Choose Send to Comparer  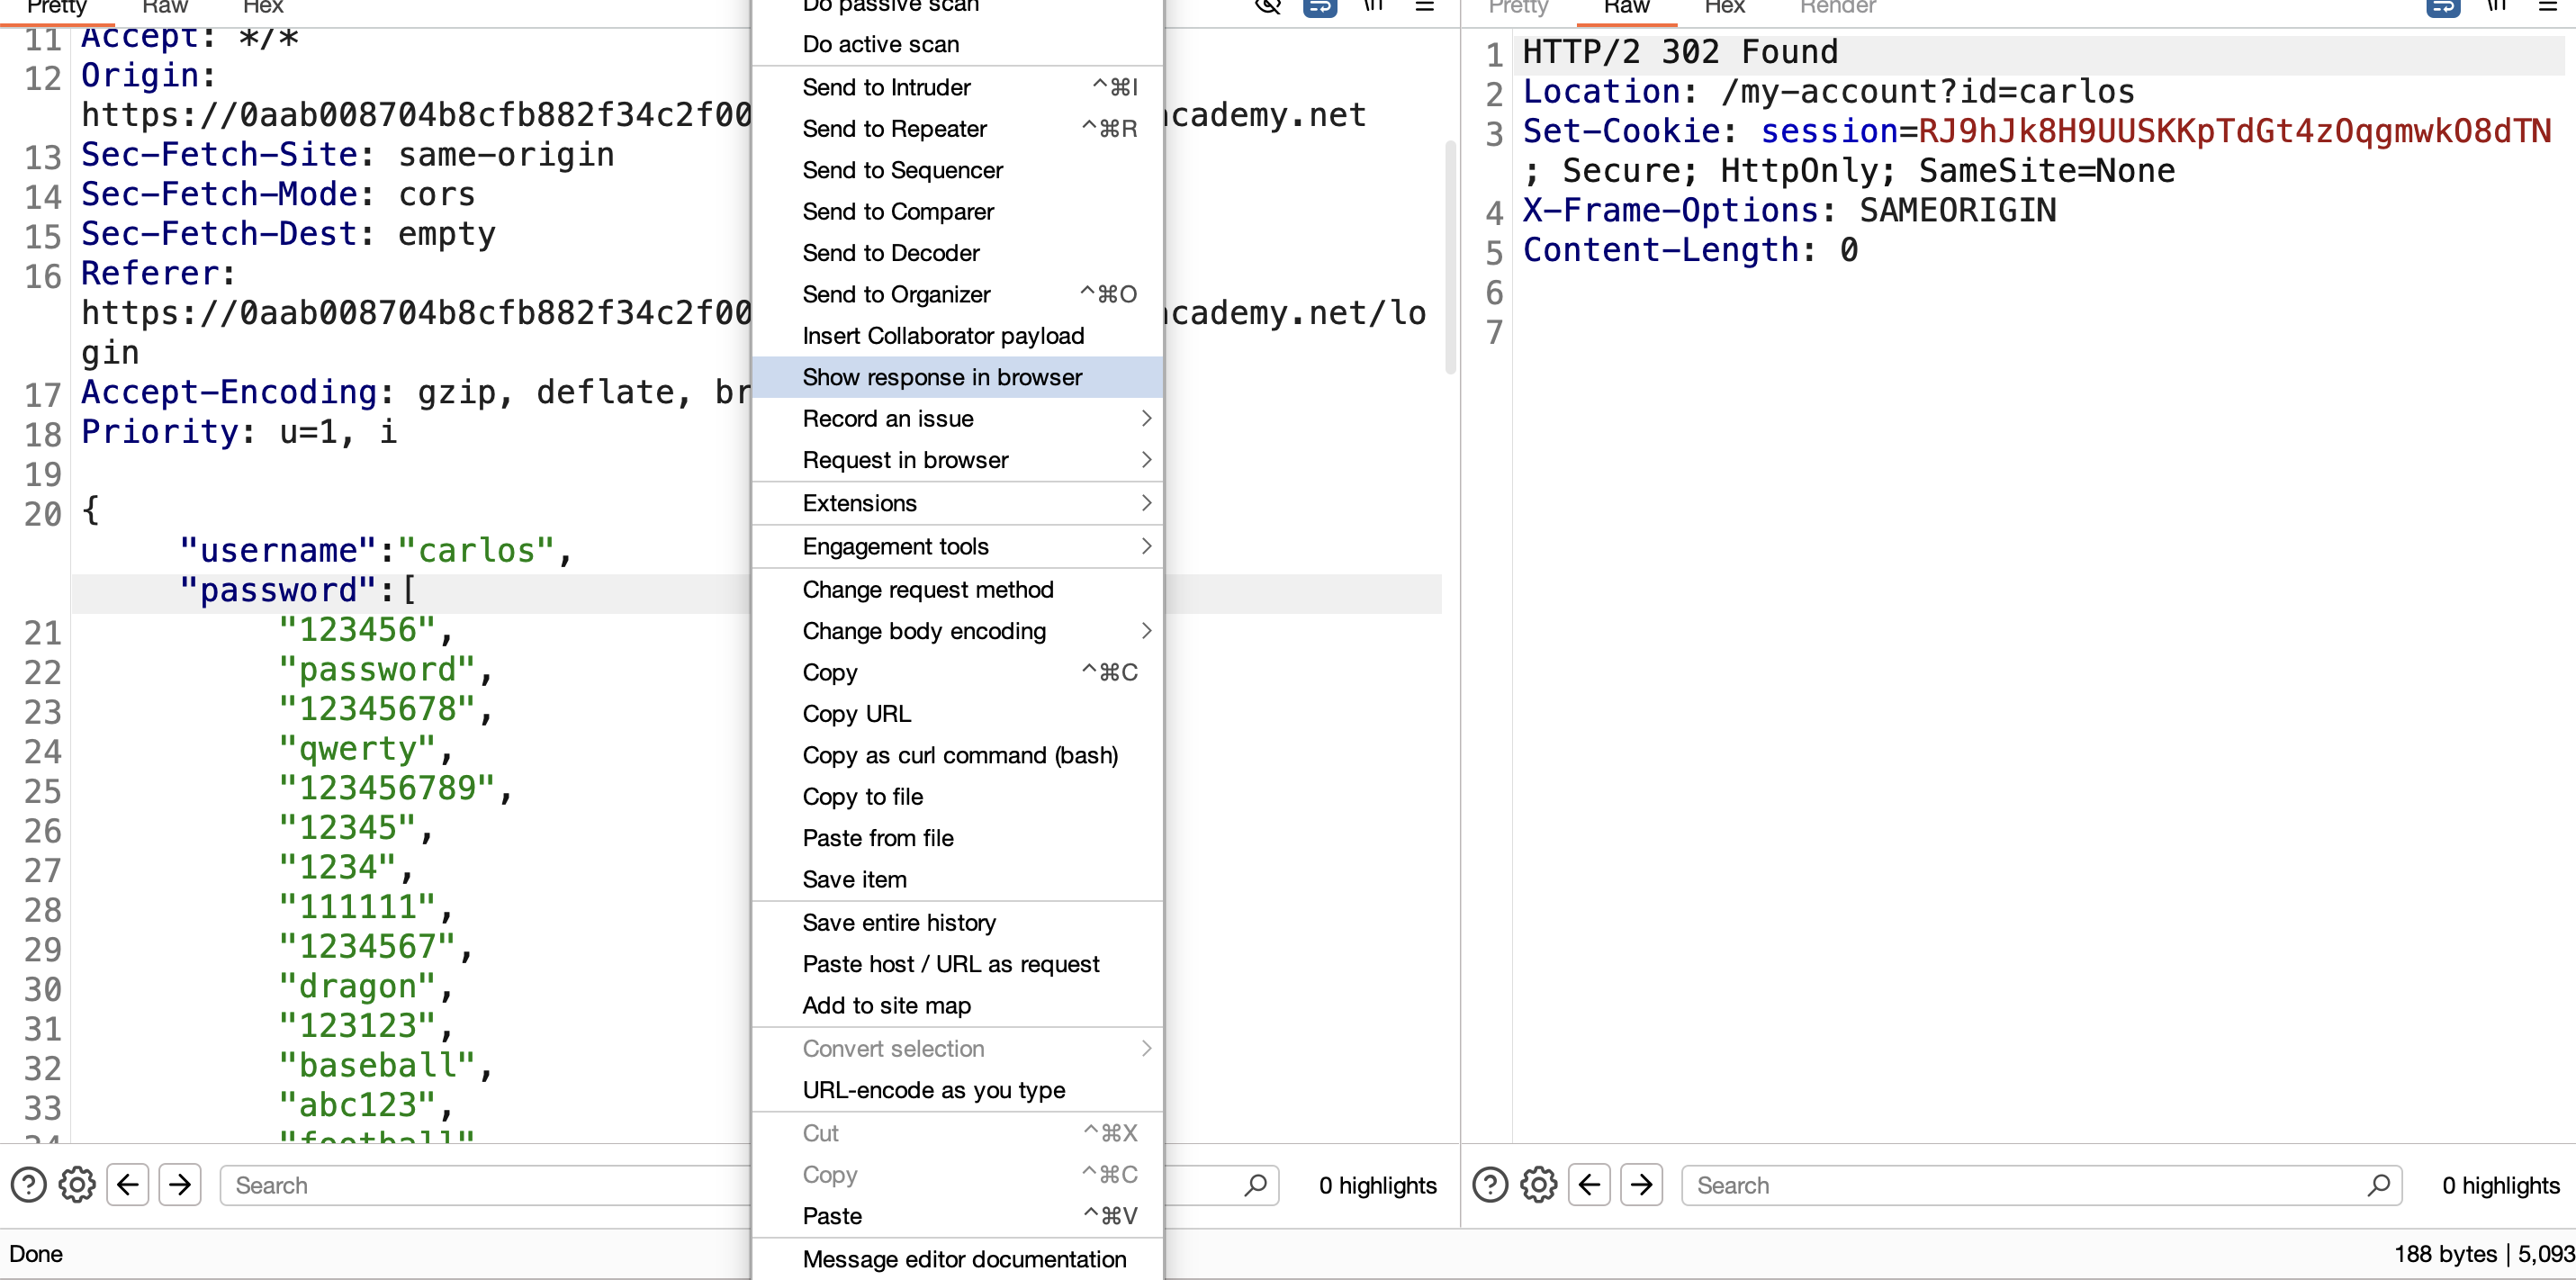point(958,212)
